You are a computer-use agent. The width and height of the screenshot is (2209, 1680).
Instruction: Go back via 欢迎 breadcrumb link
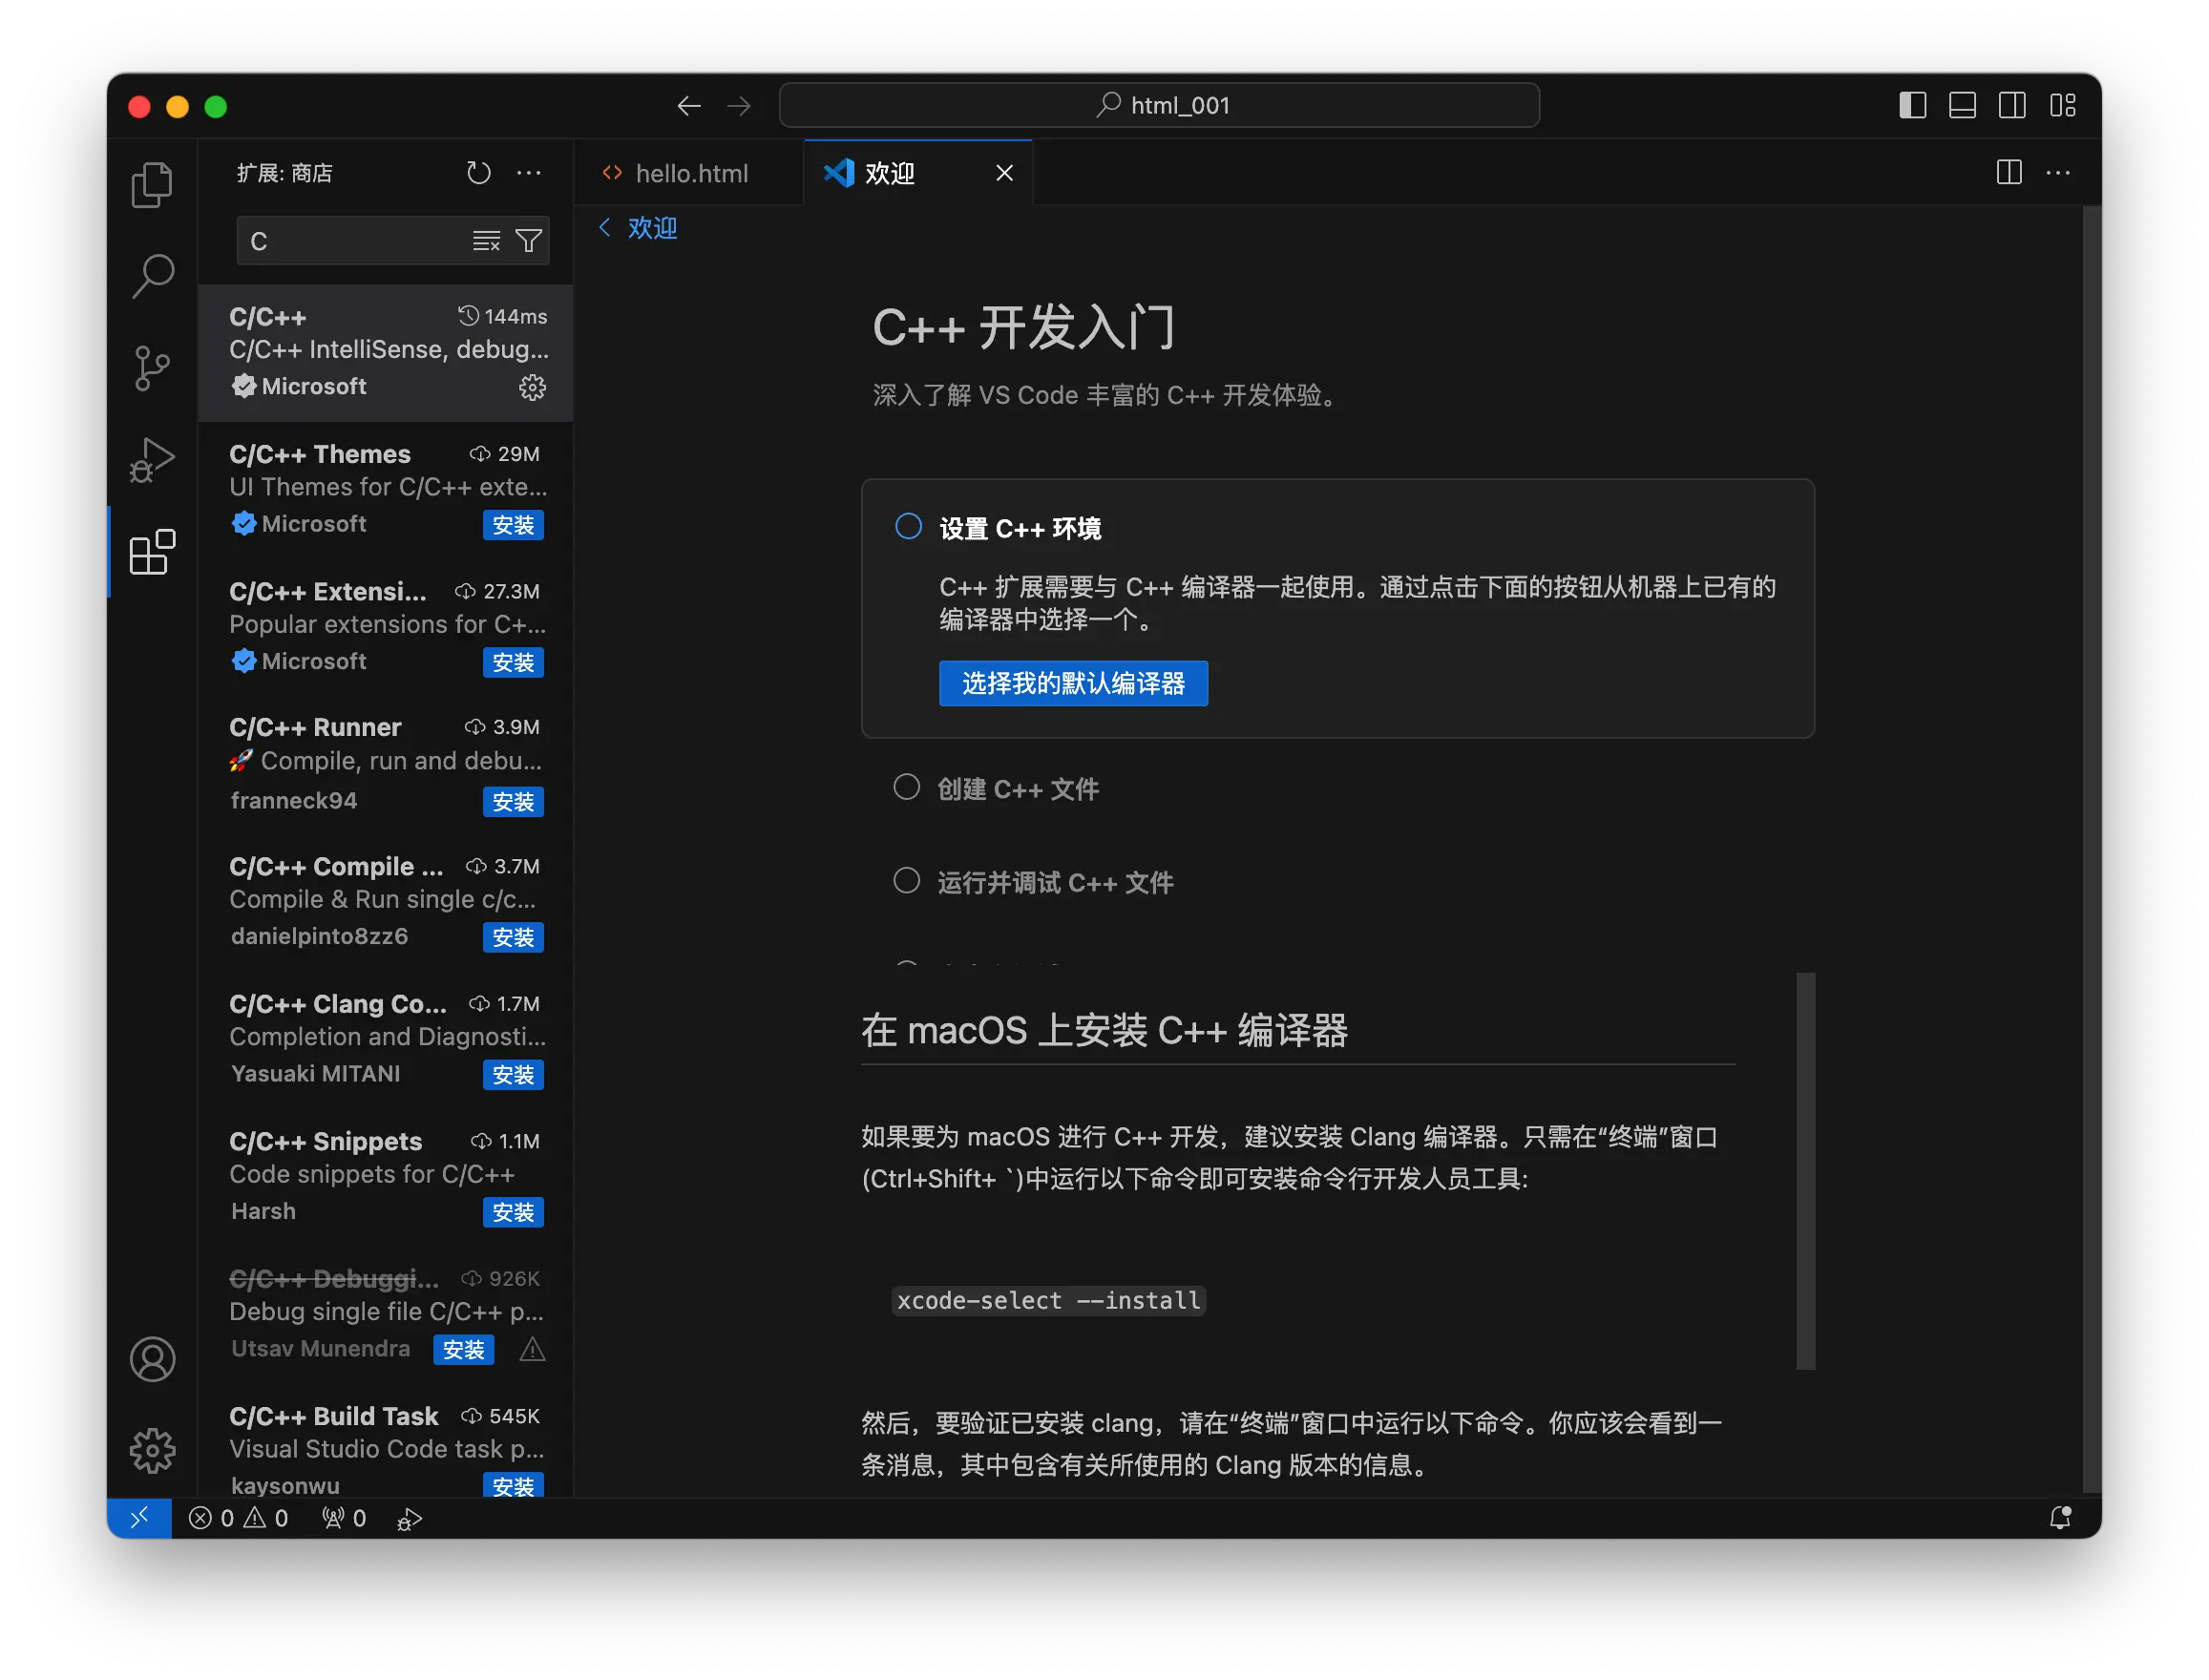(638, 227)
